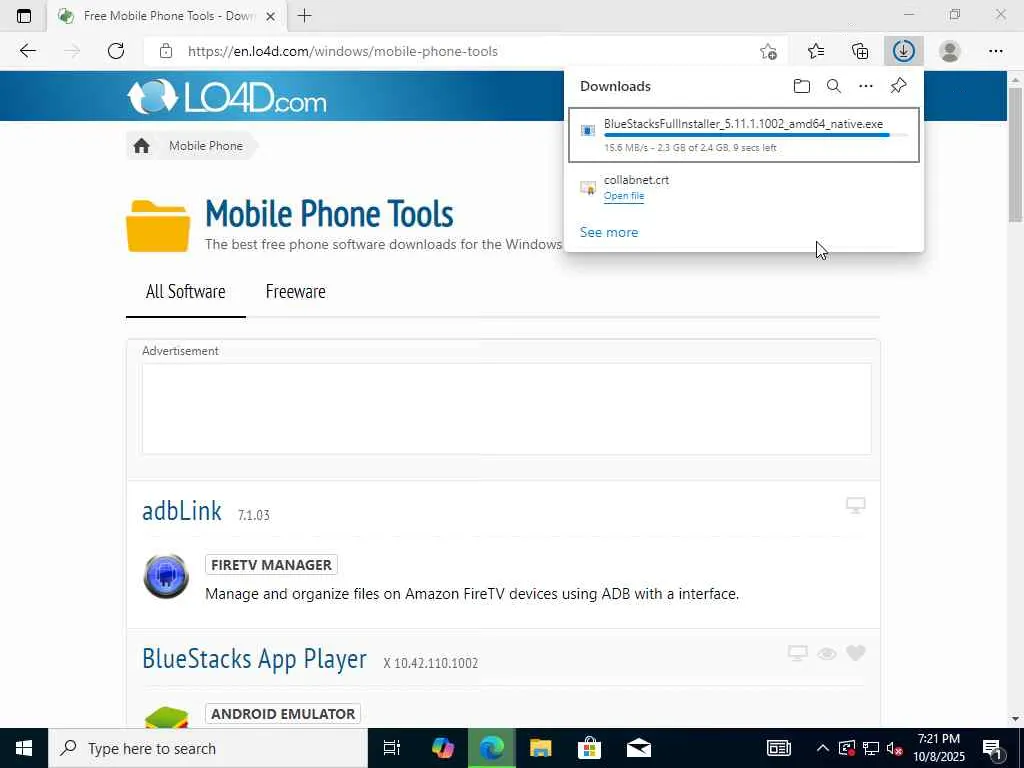Image resolution: width=1024 pixels, height=768 pixels.
Task: Select BlueStacksFullInstaller download entry name
Action: tap(743, 123)
